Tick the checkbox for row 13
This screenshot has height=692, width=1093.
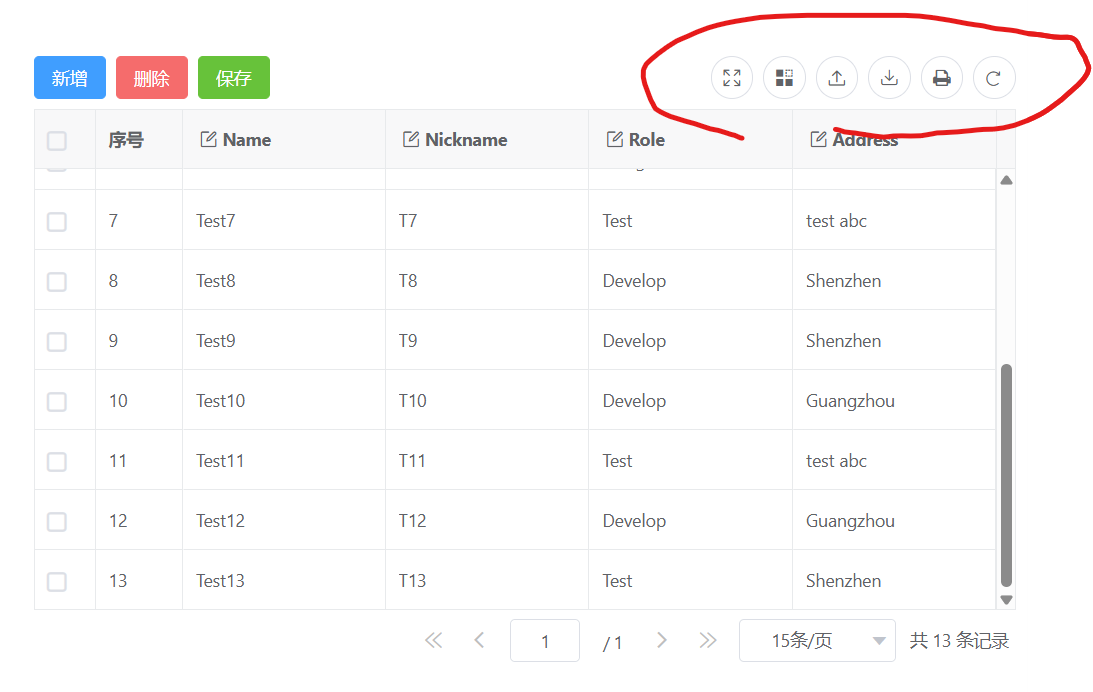57,581
